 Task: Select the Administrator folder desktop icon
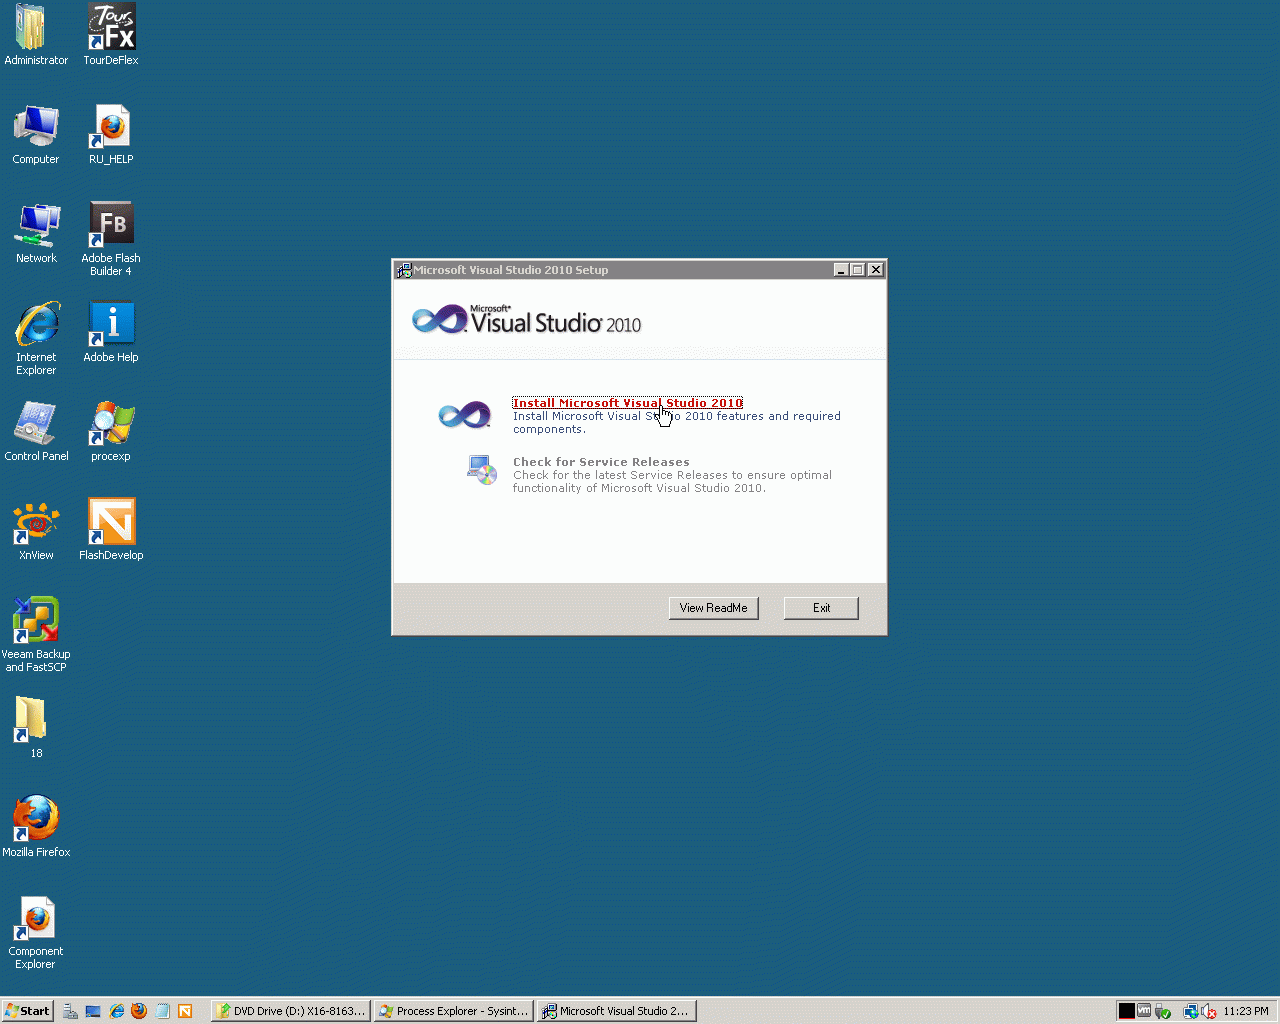(36, 35)
